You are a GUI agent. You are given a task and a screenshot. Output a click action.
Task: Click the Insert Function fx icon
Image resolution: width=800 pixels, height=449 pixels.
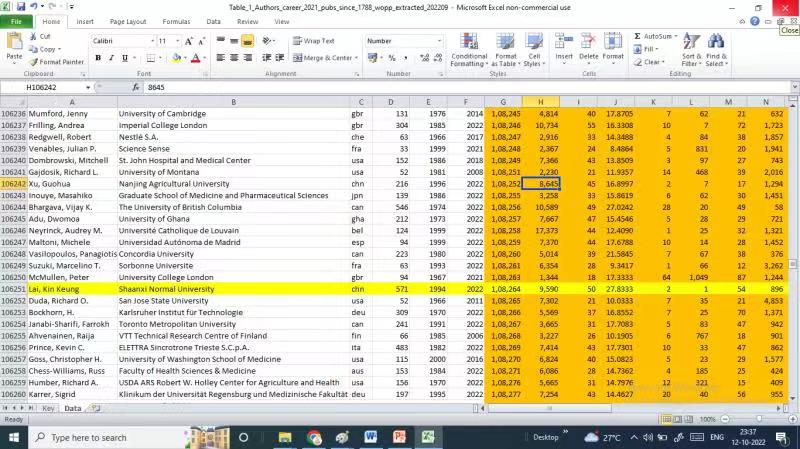click(x=137, y=88)
